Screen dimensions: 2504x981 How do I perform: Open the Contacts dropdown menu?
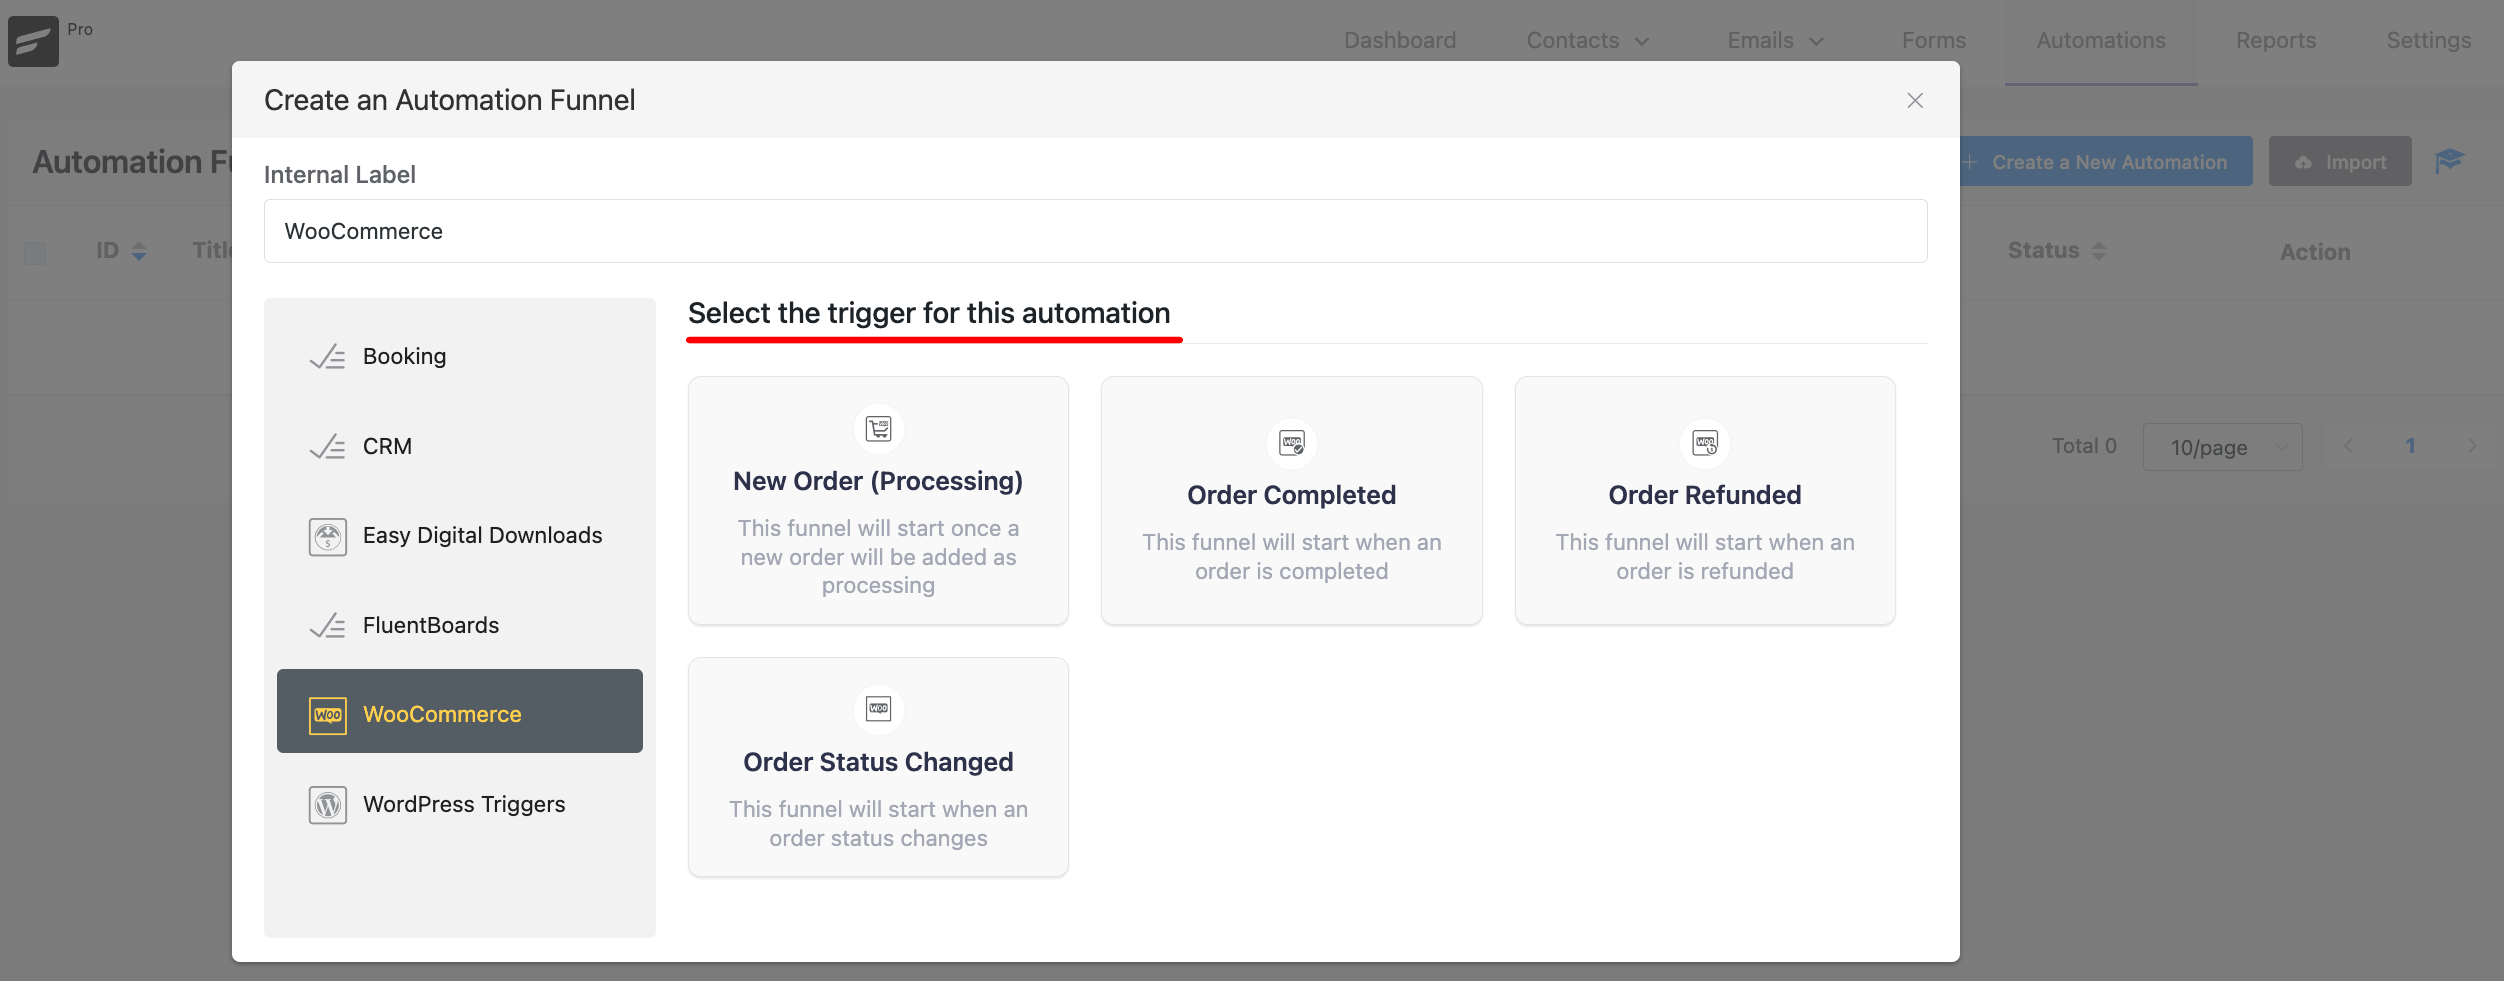[x=1587, y=40]
